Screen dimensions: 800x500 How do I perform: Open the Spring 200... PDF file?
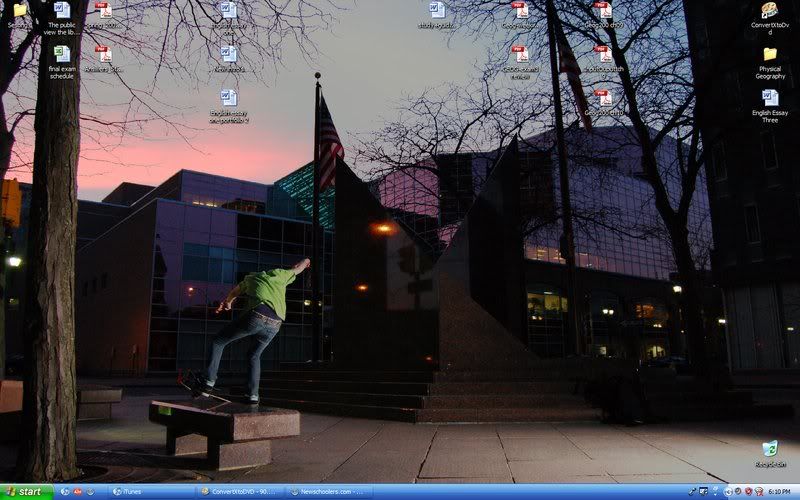103,10
